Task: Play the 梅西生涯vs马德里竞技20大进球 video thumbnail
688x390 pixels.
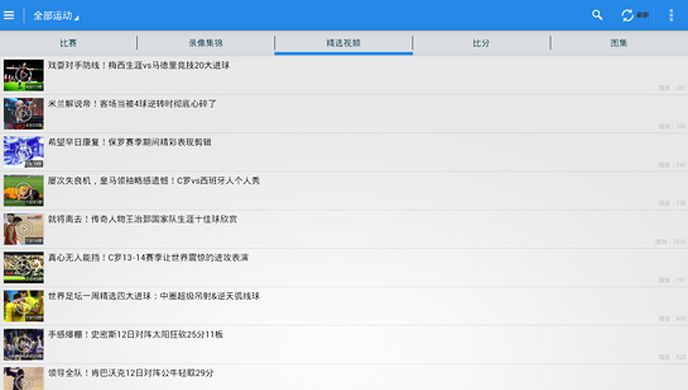Action: [x=24, y=75]
